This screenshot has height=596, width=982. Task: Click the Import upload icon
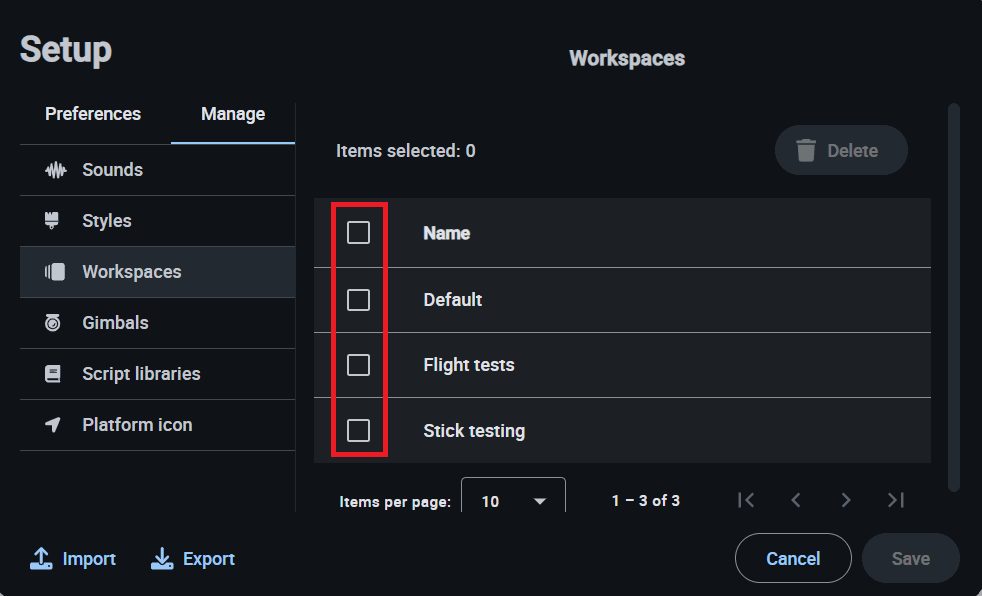[x=41, y=559]
